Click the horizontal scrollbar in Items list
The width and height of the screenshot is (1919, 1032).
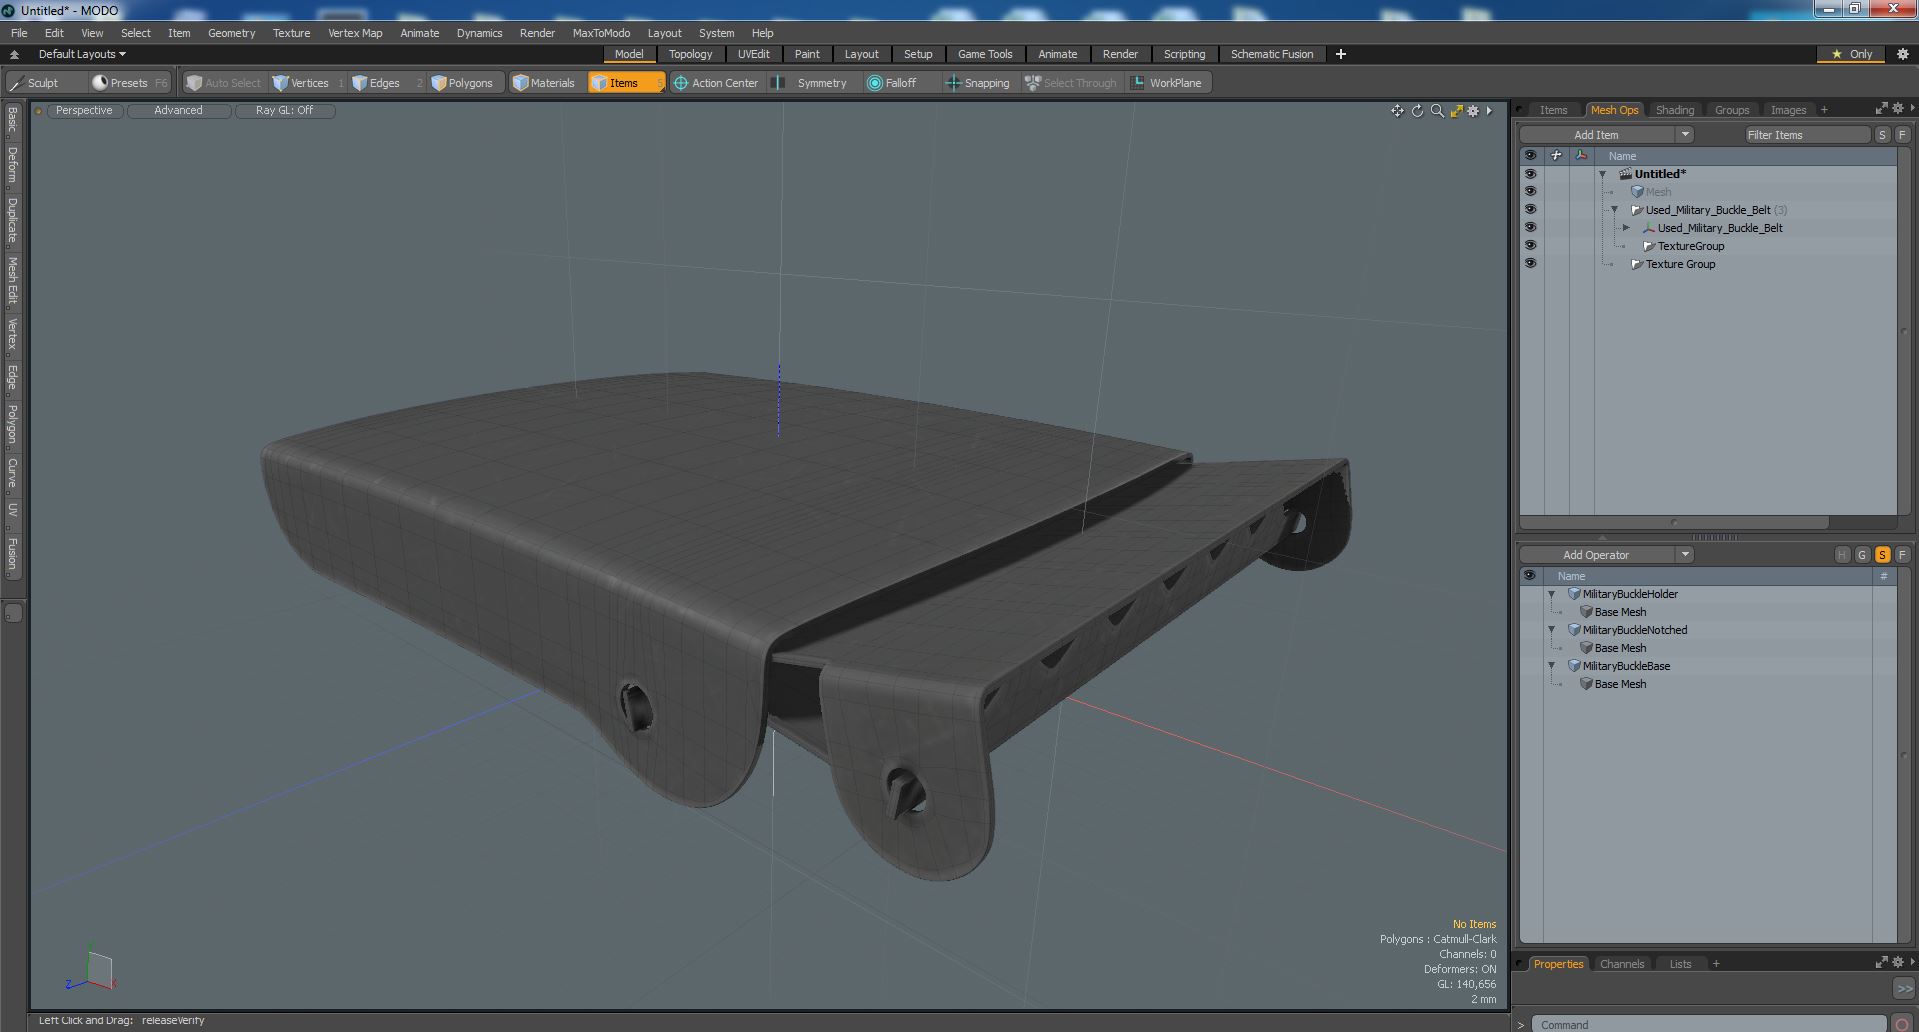[1674, 522]
